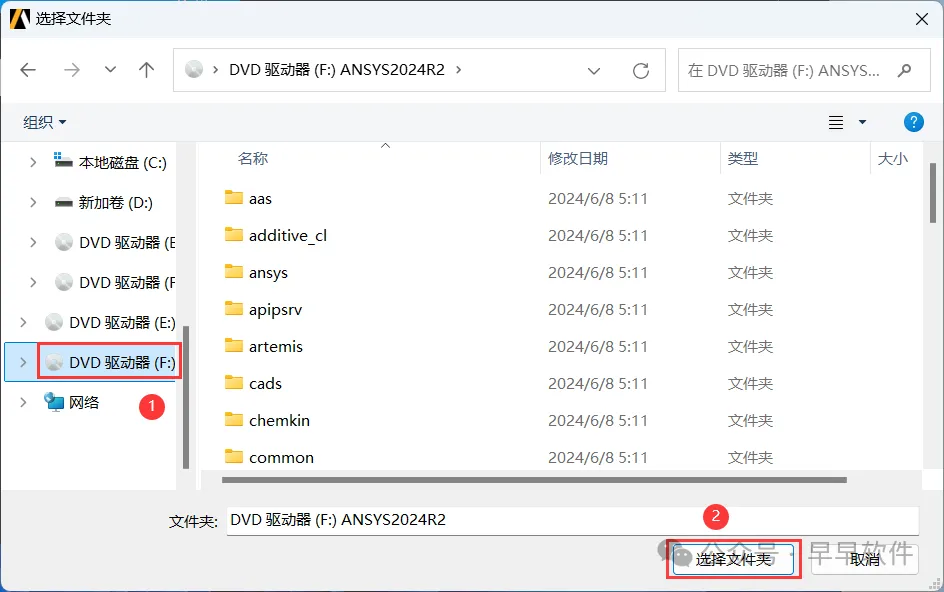Click the 文件夹 type cell of ansys row
The image size is (944, 592).
750,273
